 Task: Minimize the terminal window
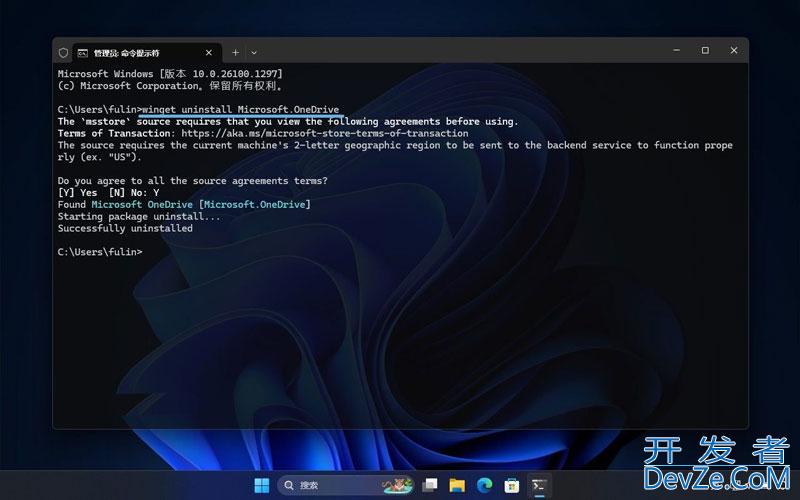coord(677,50)
